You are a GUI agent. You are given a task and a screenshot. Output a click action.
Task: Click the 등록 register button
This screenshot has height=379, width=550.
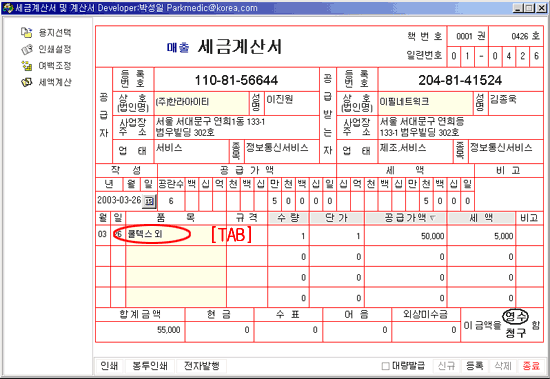coord(475,366)
